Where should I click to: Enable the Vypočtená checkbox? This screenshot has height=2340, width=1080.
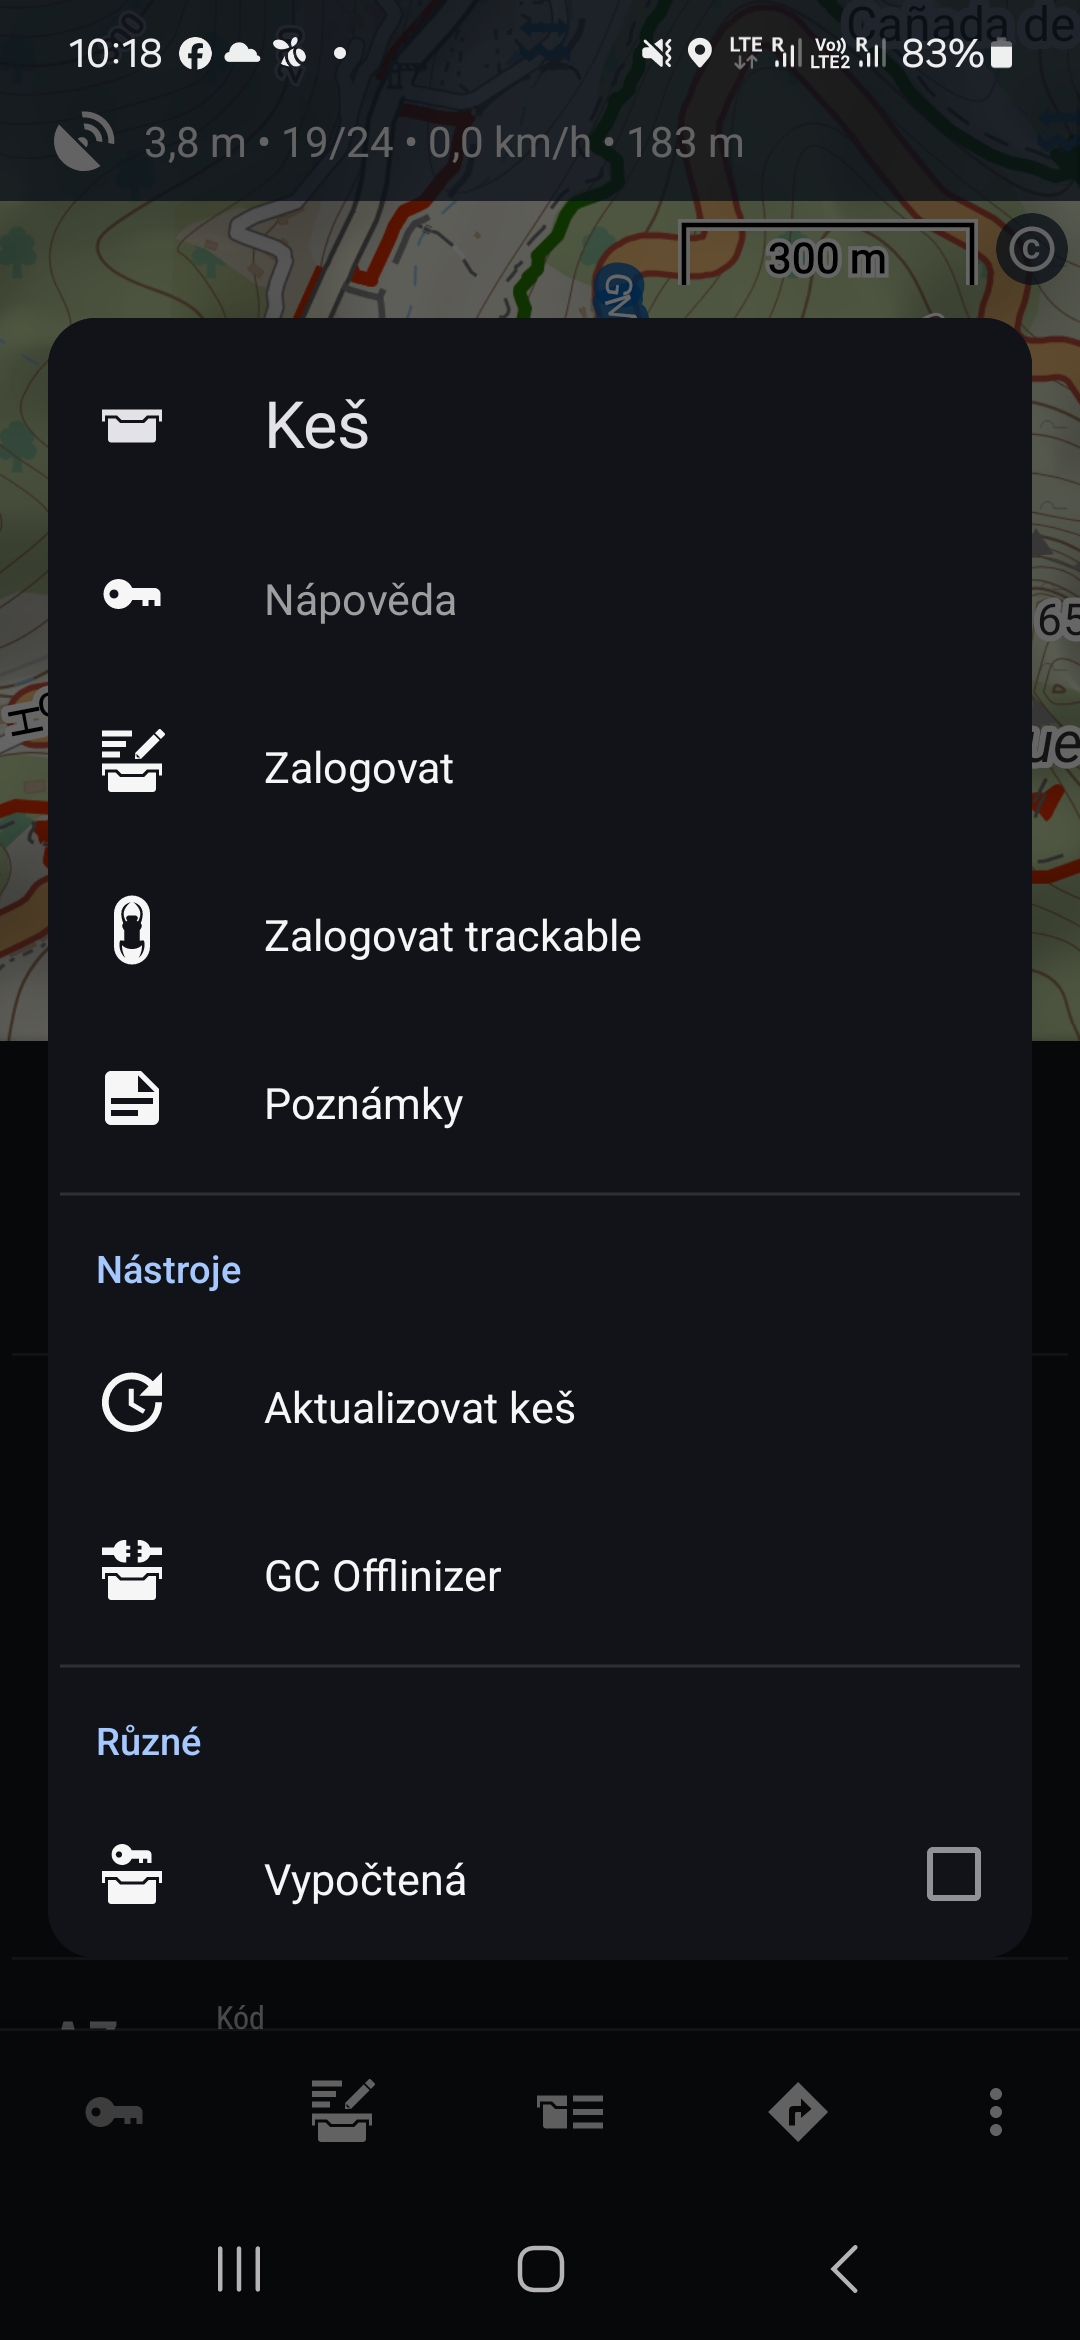pos(953,1874)
